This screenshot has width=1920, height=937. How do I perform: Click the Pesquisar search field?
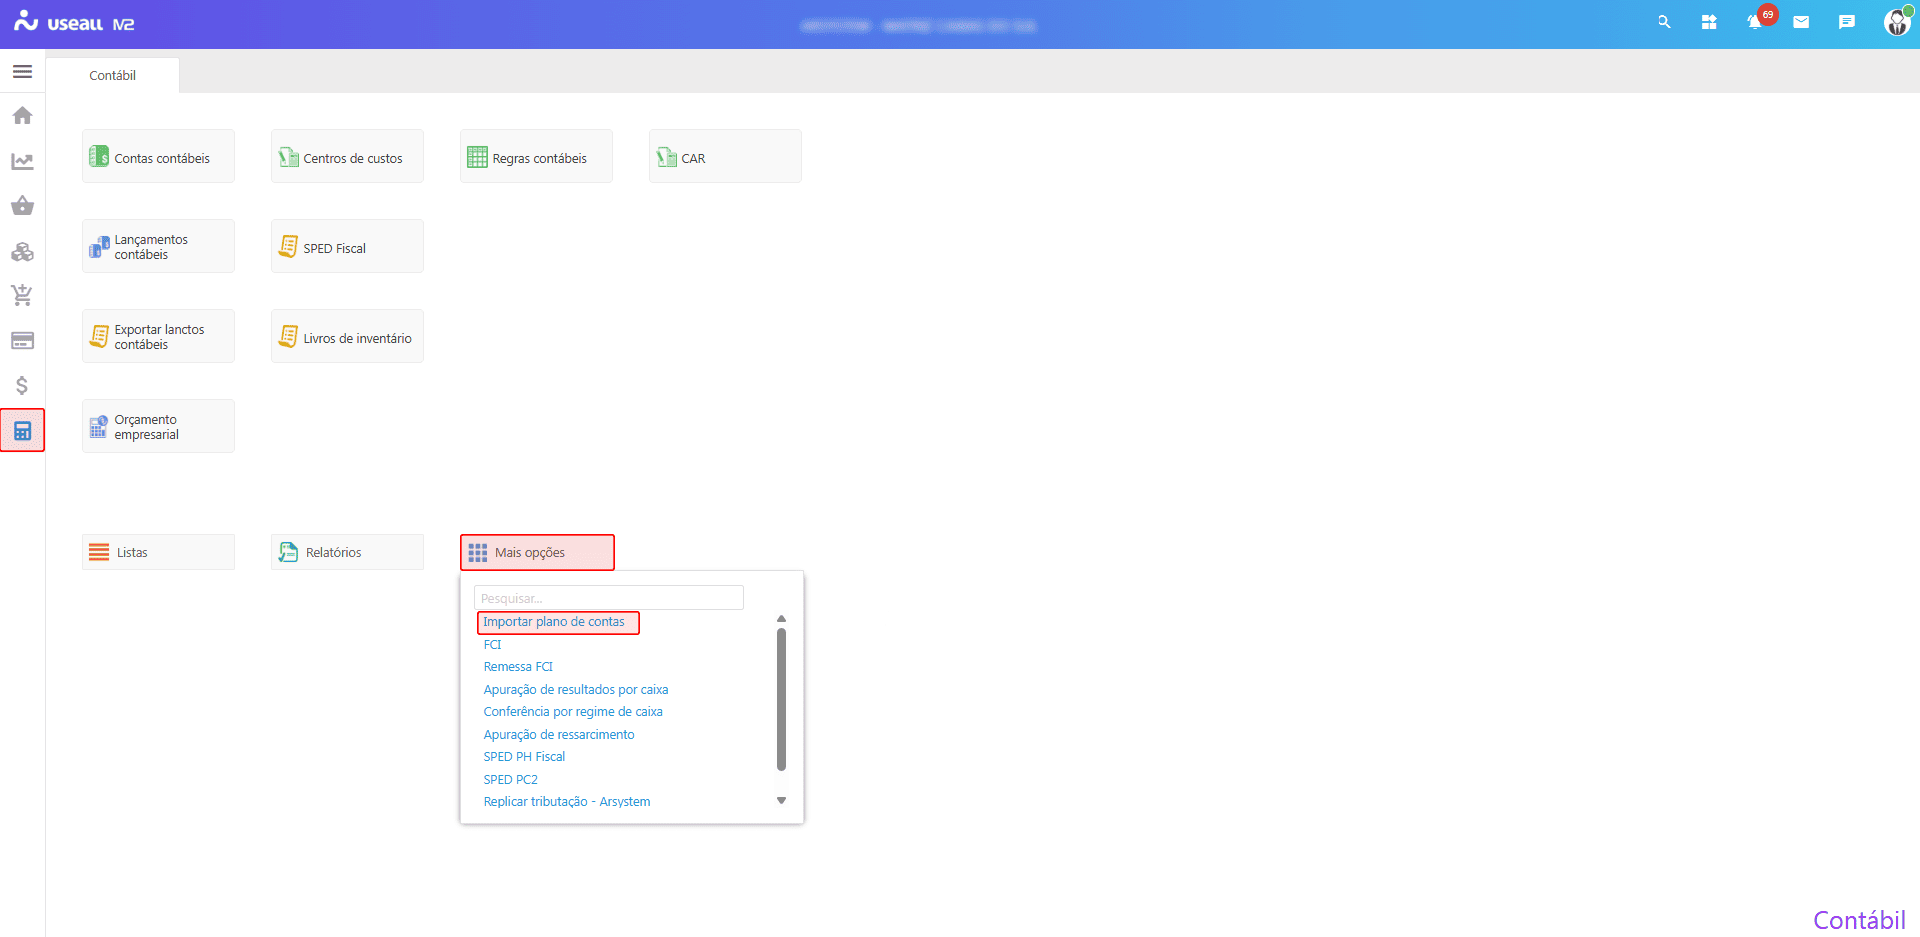[x=608, y=598]
